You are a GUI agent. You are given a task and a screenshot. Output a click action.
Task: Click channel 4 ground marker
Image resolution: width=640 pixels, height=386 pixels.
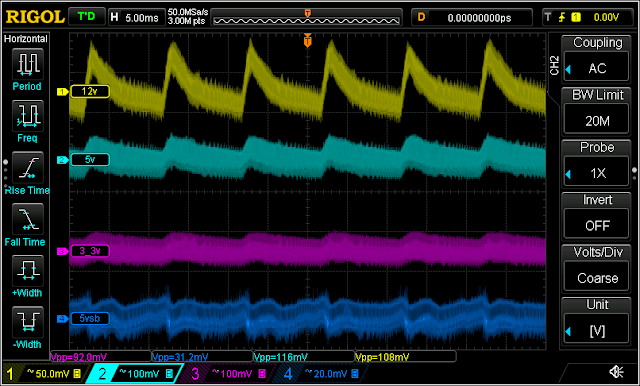click(62, 319)
